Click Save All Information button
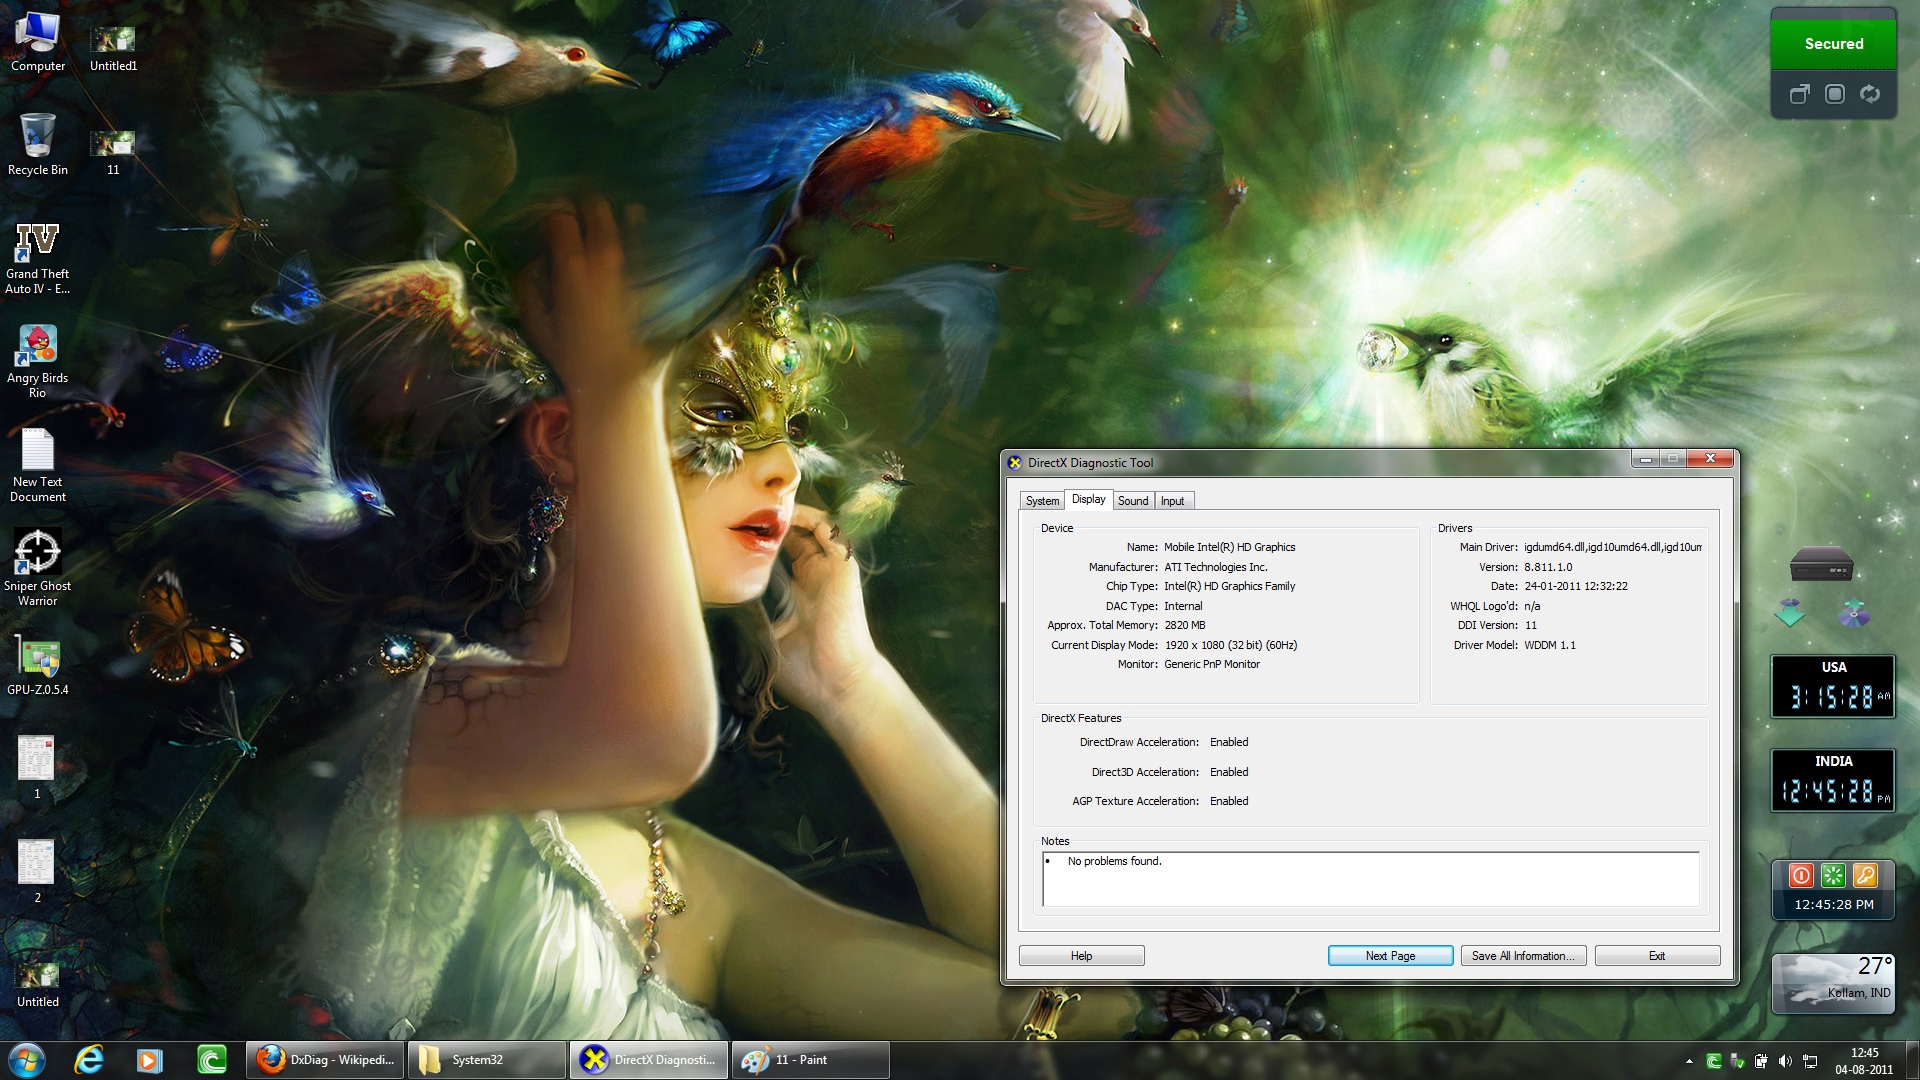This screenshot has height=1080, width=1920. [1523, 956]
